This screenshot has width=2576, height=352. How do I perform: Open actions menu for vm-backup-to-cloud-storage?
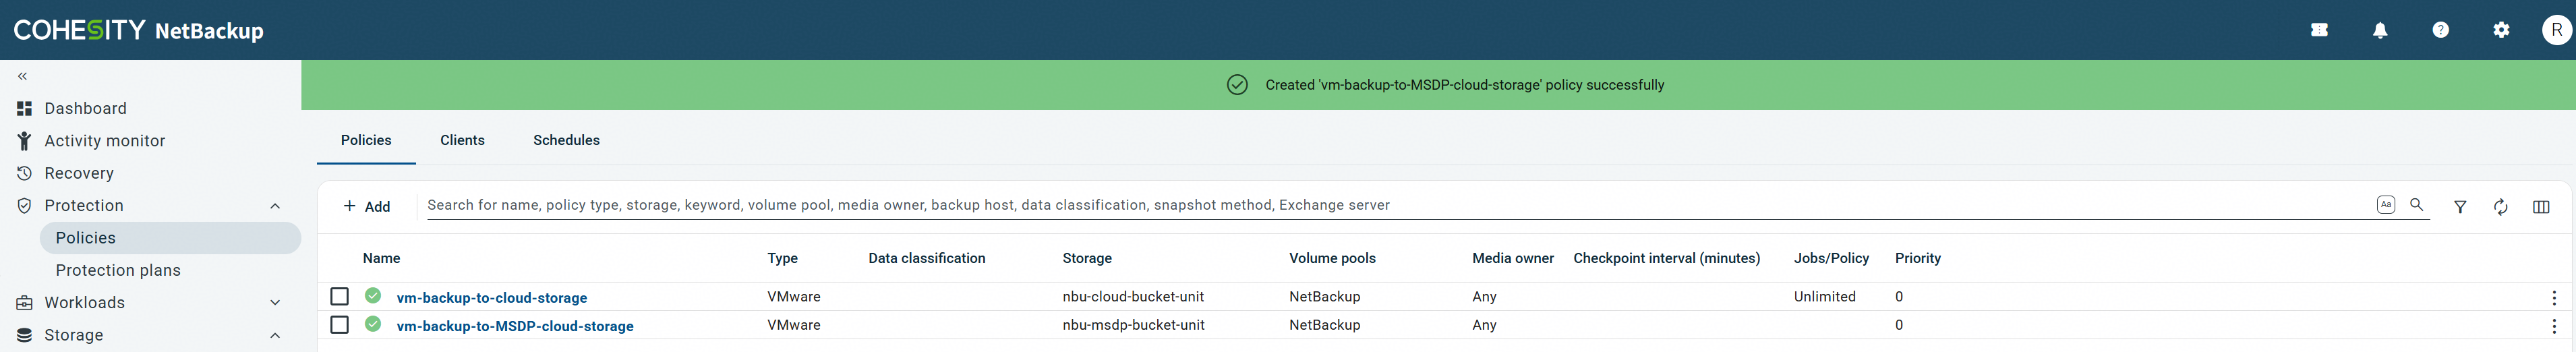2553,297
